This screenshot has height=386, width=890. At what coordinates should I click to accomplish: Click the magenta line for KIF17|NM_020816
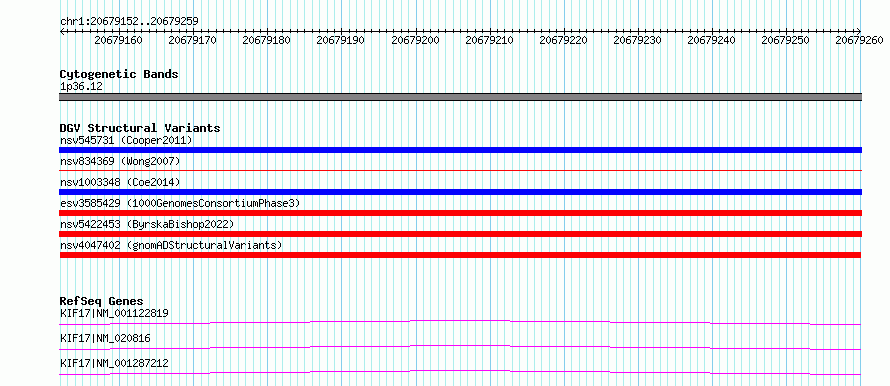(x=460, y=347)
